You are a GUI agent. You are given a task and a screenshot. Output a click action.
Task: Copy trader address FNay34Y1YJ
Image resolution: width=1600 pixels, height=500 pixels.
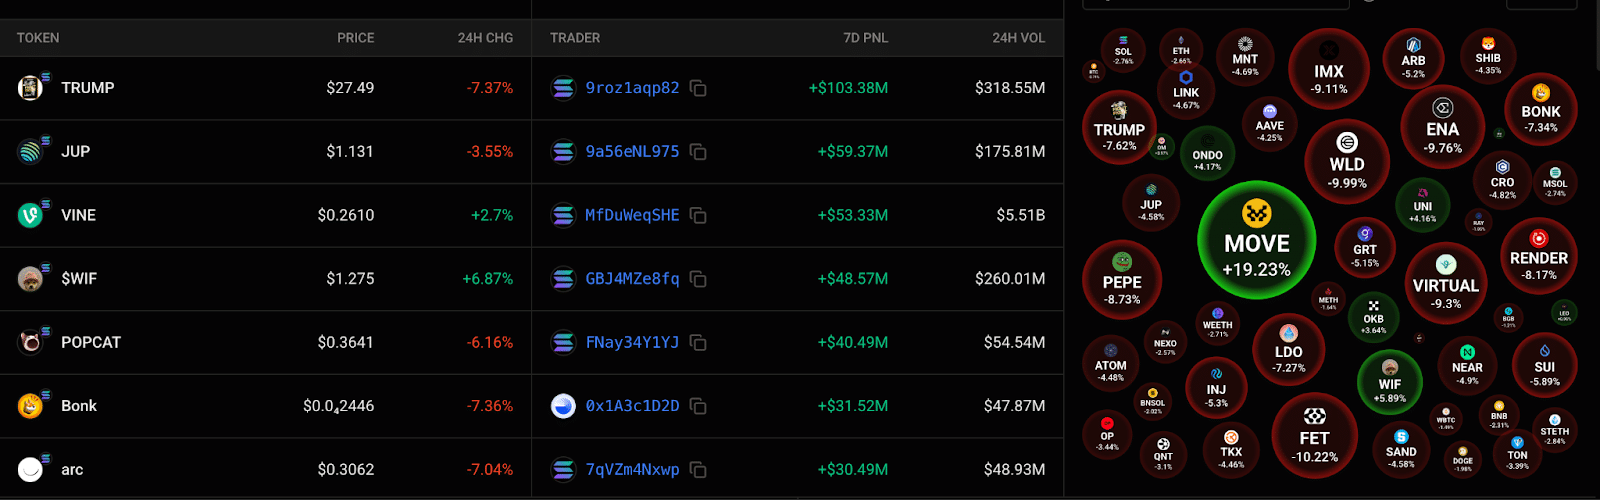point(698,342)
